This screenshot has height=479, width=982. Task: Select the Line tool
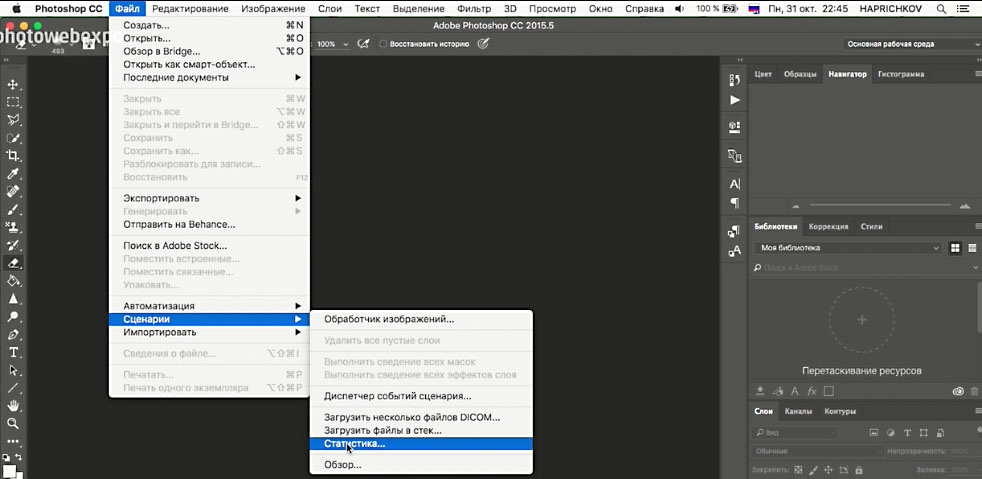13,388
